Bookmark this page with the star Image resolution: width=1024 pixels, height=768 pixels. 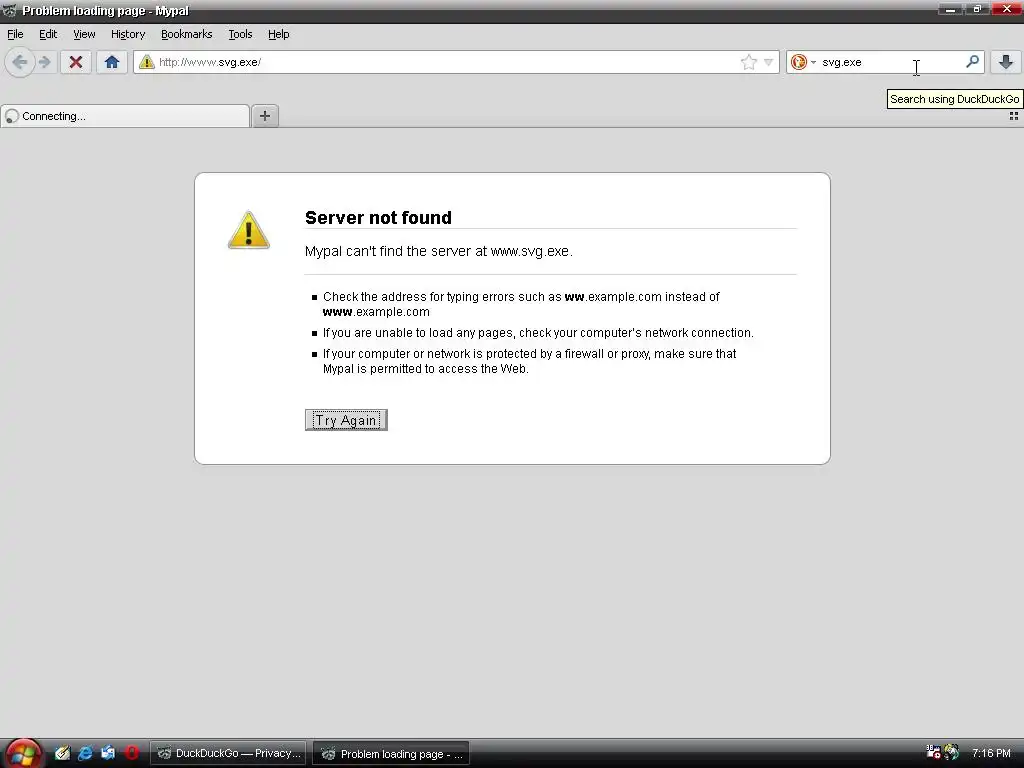click(748, 62)
